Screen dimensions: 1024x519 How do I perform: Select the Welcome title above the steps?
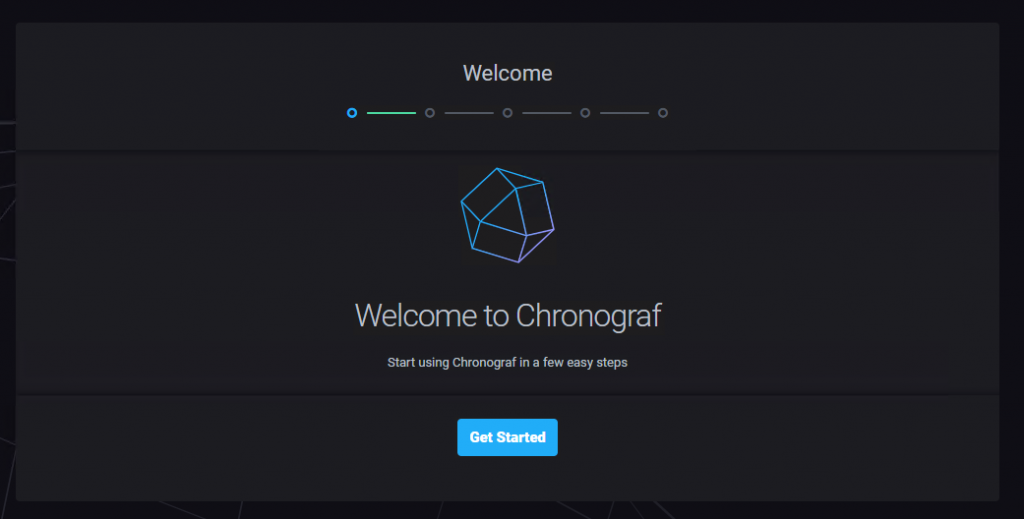pyautogui.click(x=507, y=73)
